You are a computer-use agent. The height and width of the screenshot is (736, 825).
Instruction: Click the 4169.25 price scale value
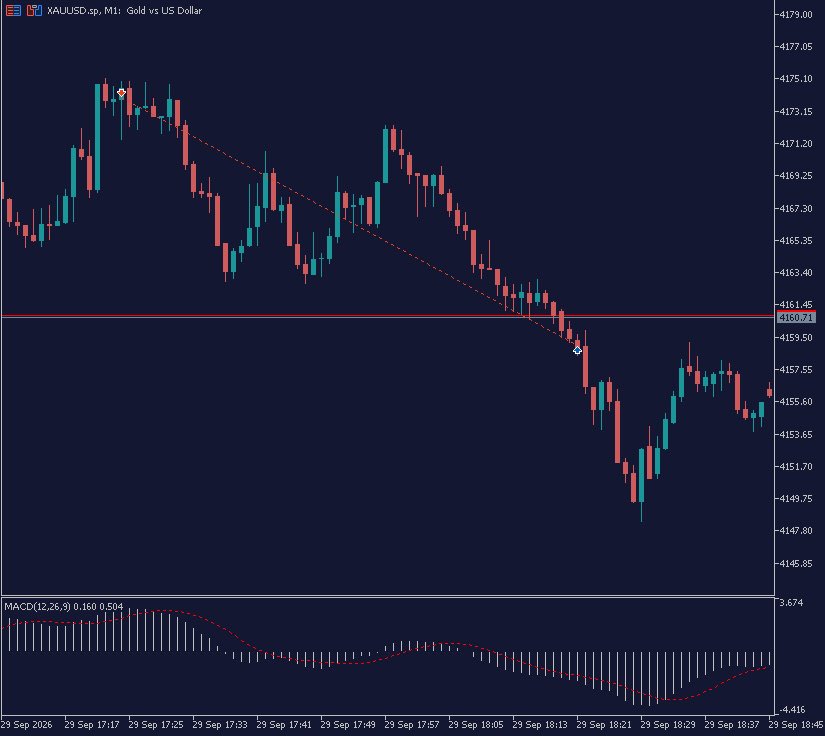tap(796, 176)
